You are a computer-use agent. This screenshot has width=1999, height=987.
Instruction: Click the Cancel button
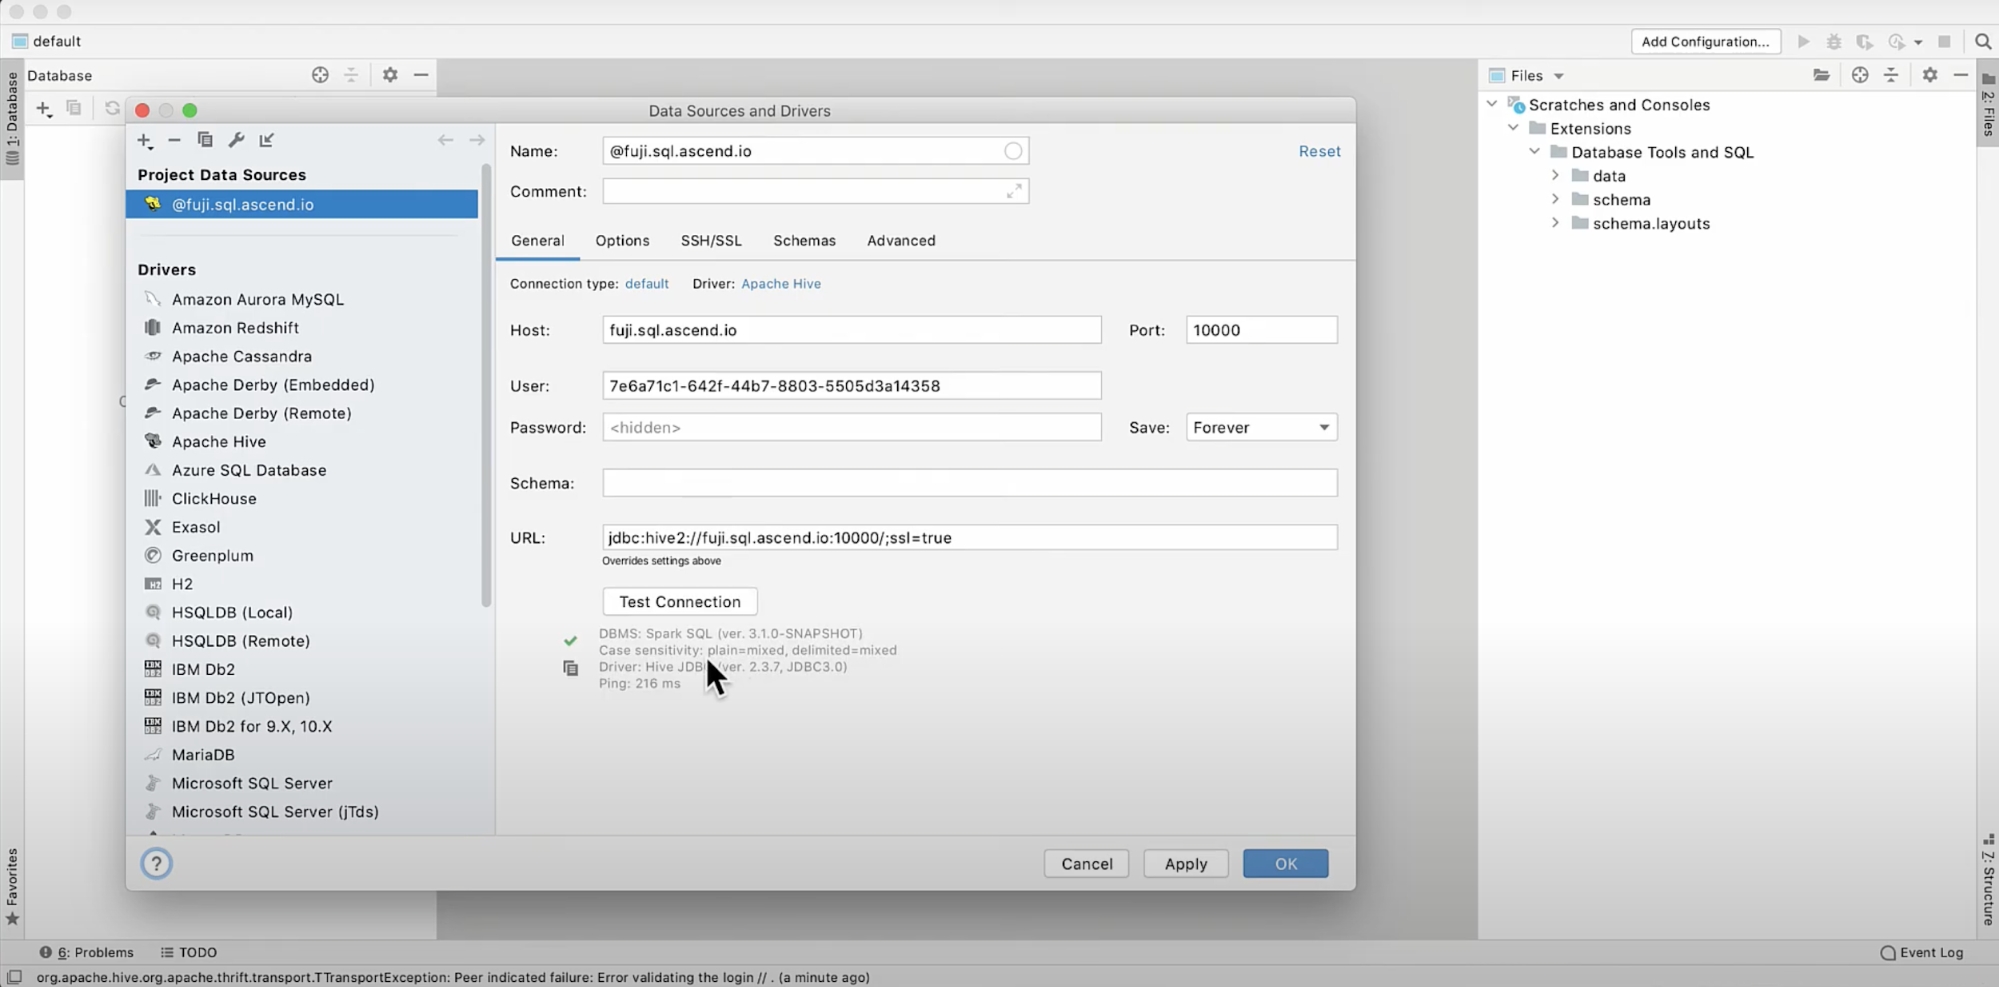(x=1086, y=863)
